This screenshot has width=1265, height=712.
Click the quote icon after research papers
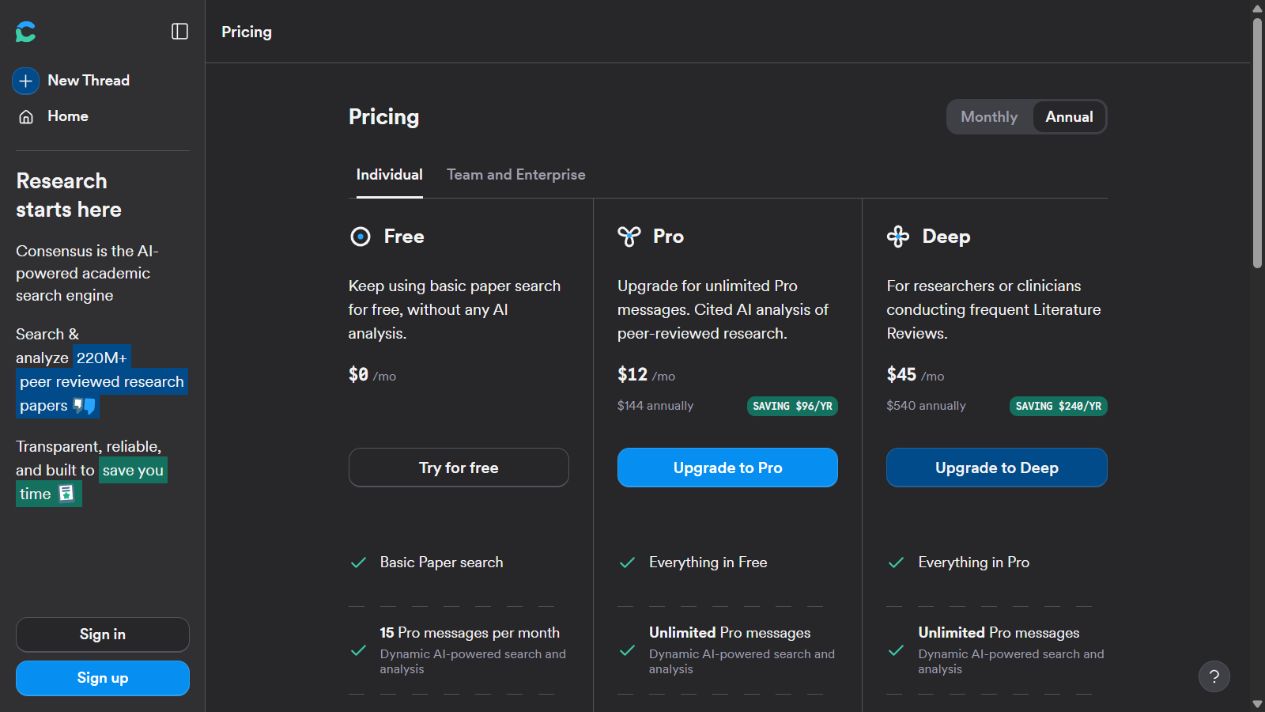85,406
